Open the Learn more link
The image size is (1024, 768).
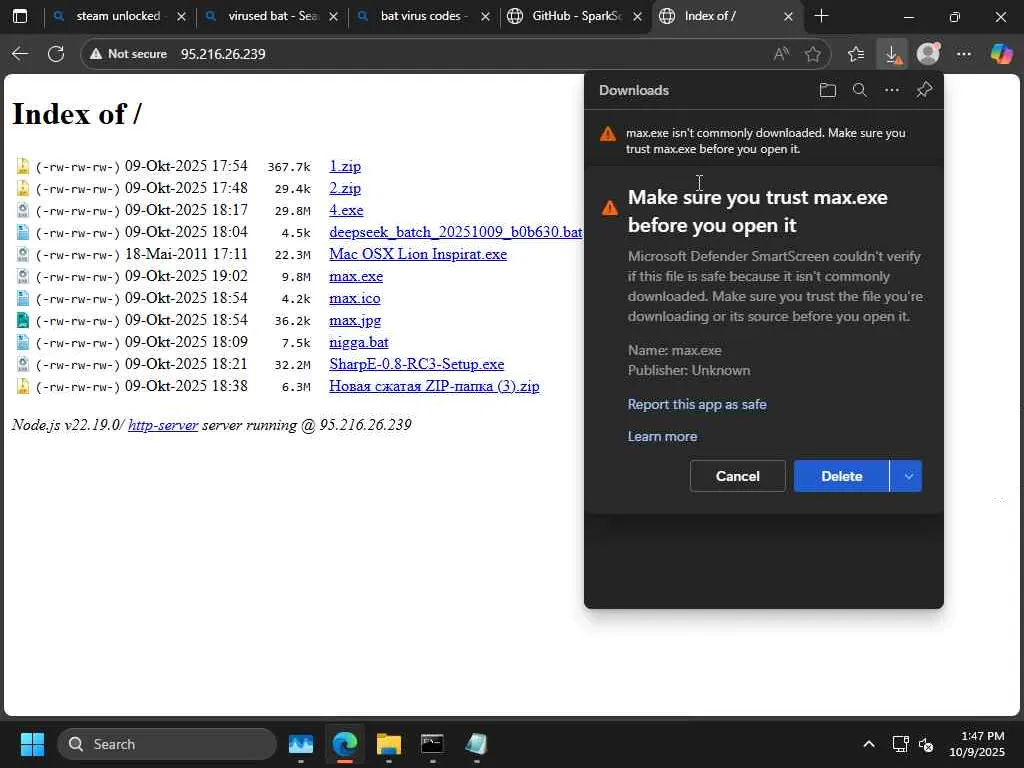click(x=662, y=436)
